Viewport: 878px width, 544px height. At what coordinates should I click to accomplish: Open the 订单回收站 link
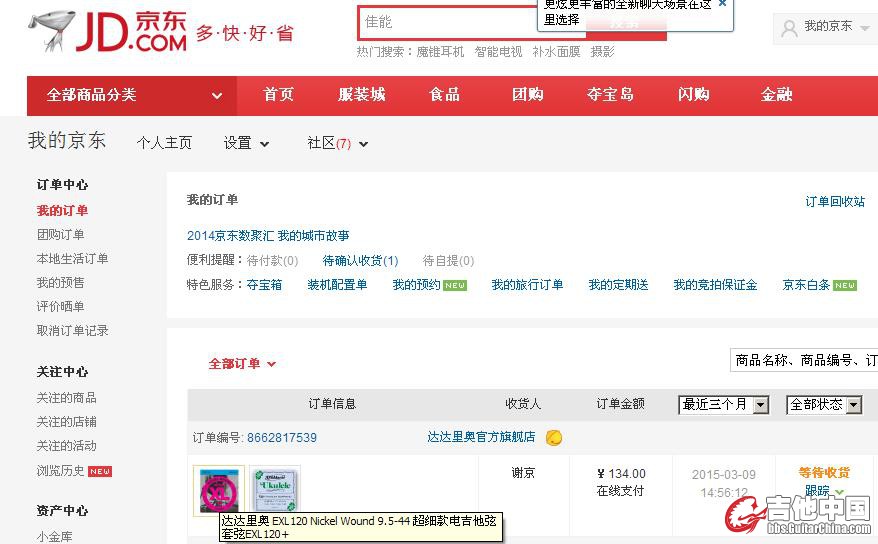[835, 202]
